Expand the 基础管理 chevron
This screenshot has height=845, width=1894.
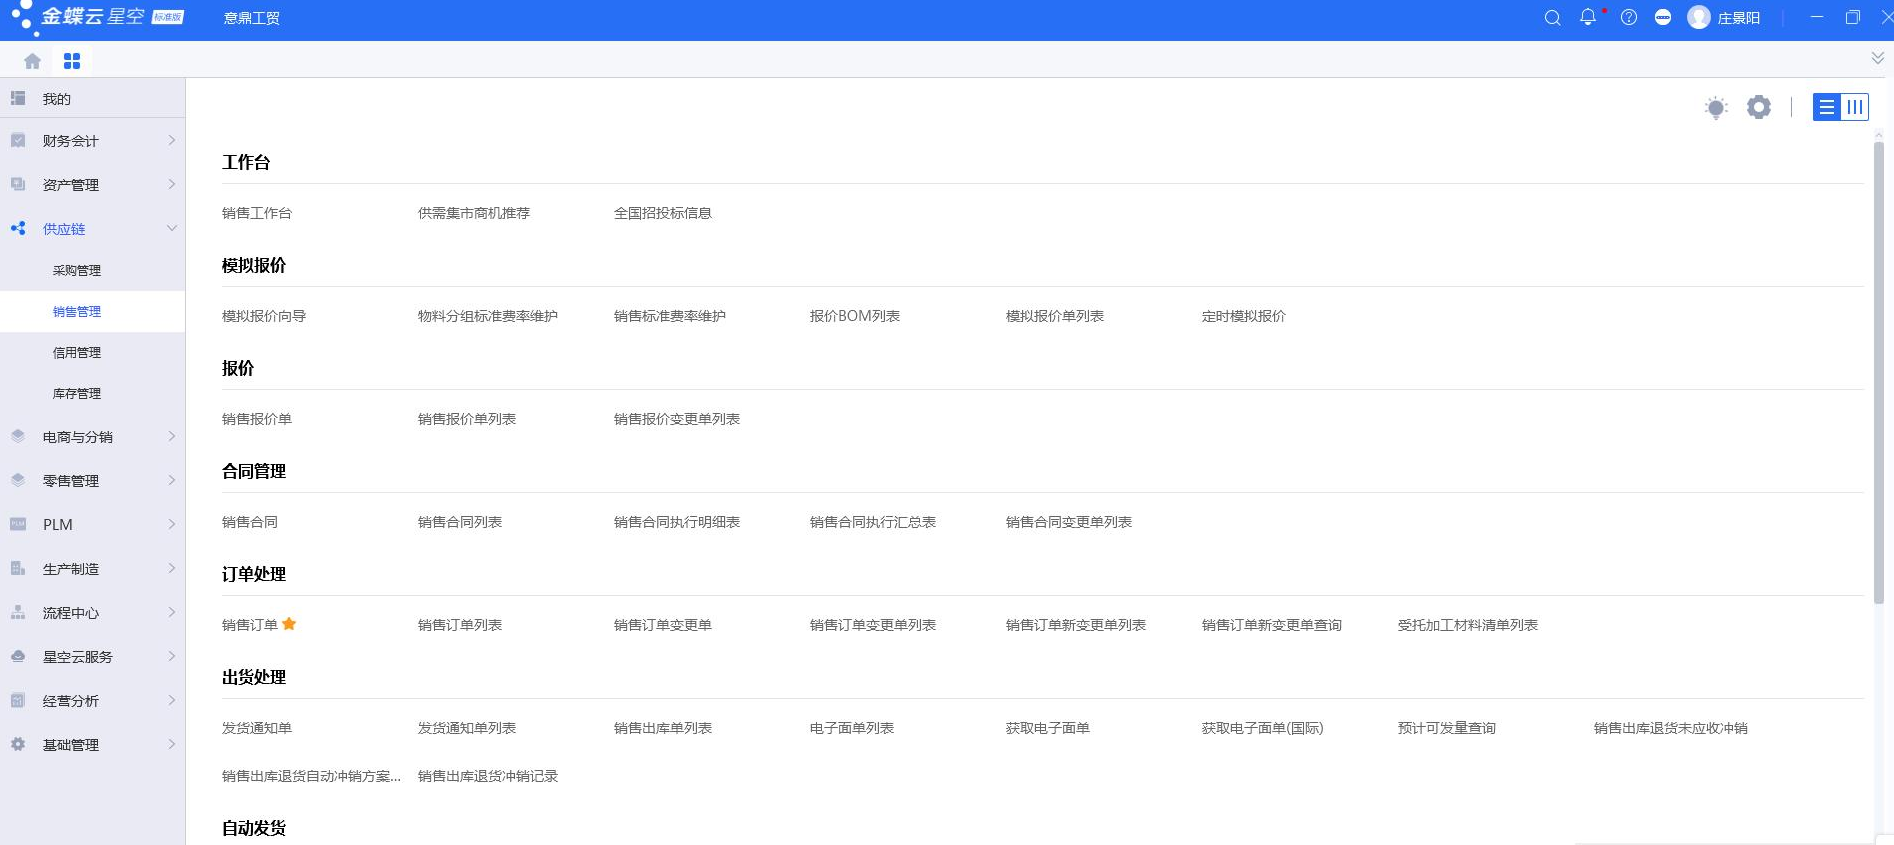(x=171, y=744)
